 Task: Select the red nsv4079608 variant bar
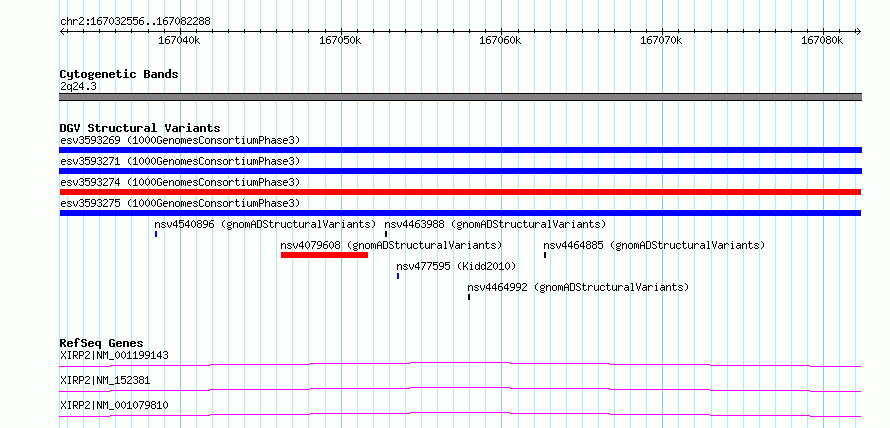pyautogui.click(x=324, y=255)
